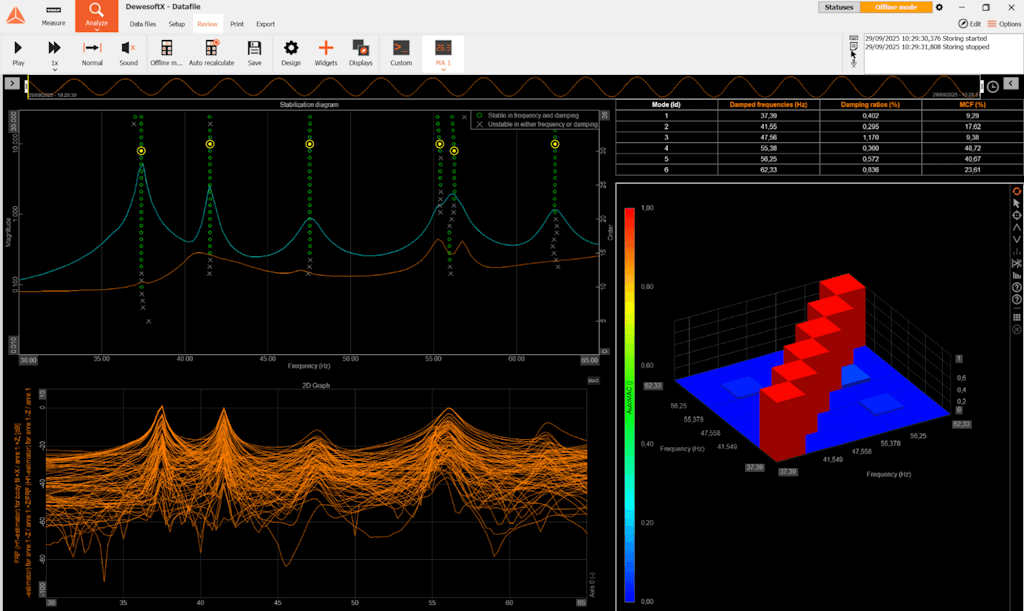The height and width of the screenshot is (611, 1024).
Task: Select damped frequency cell 56,25
Action: pos(768,159)
